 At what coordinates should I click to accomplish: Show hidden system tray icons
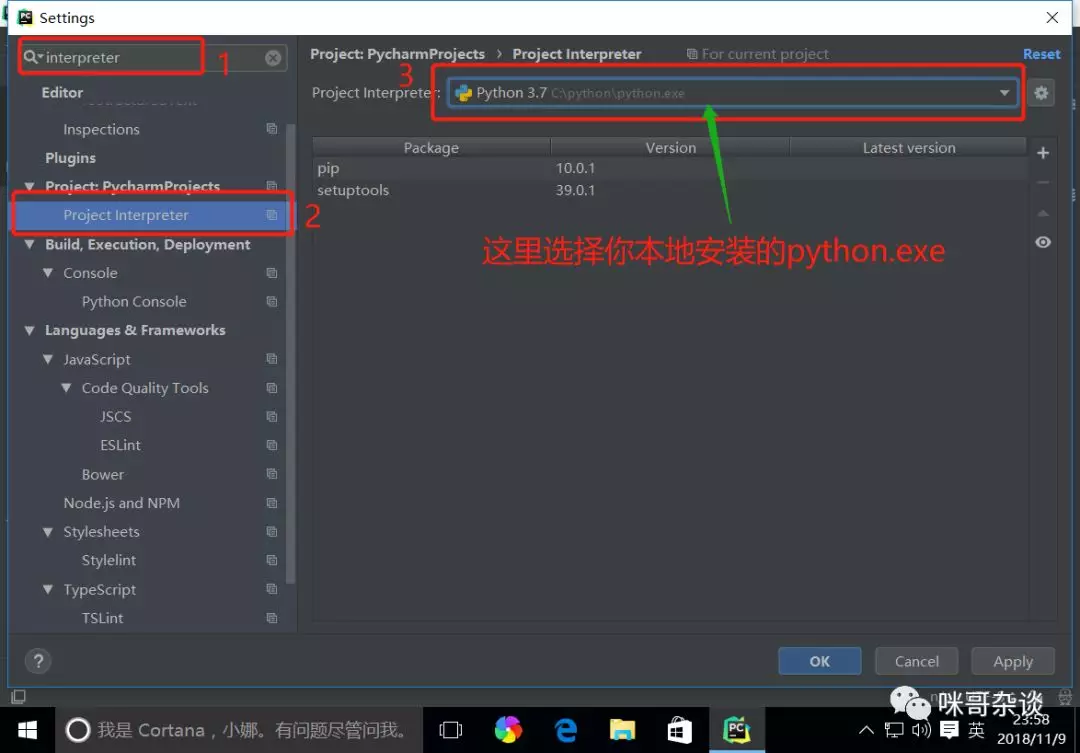click(x=866, y=730)
